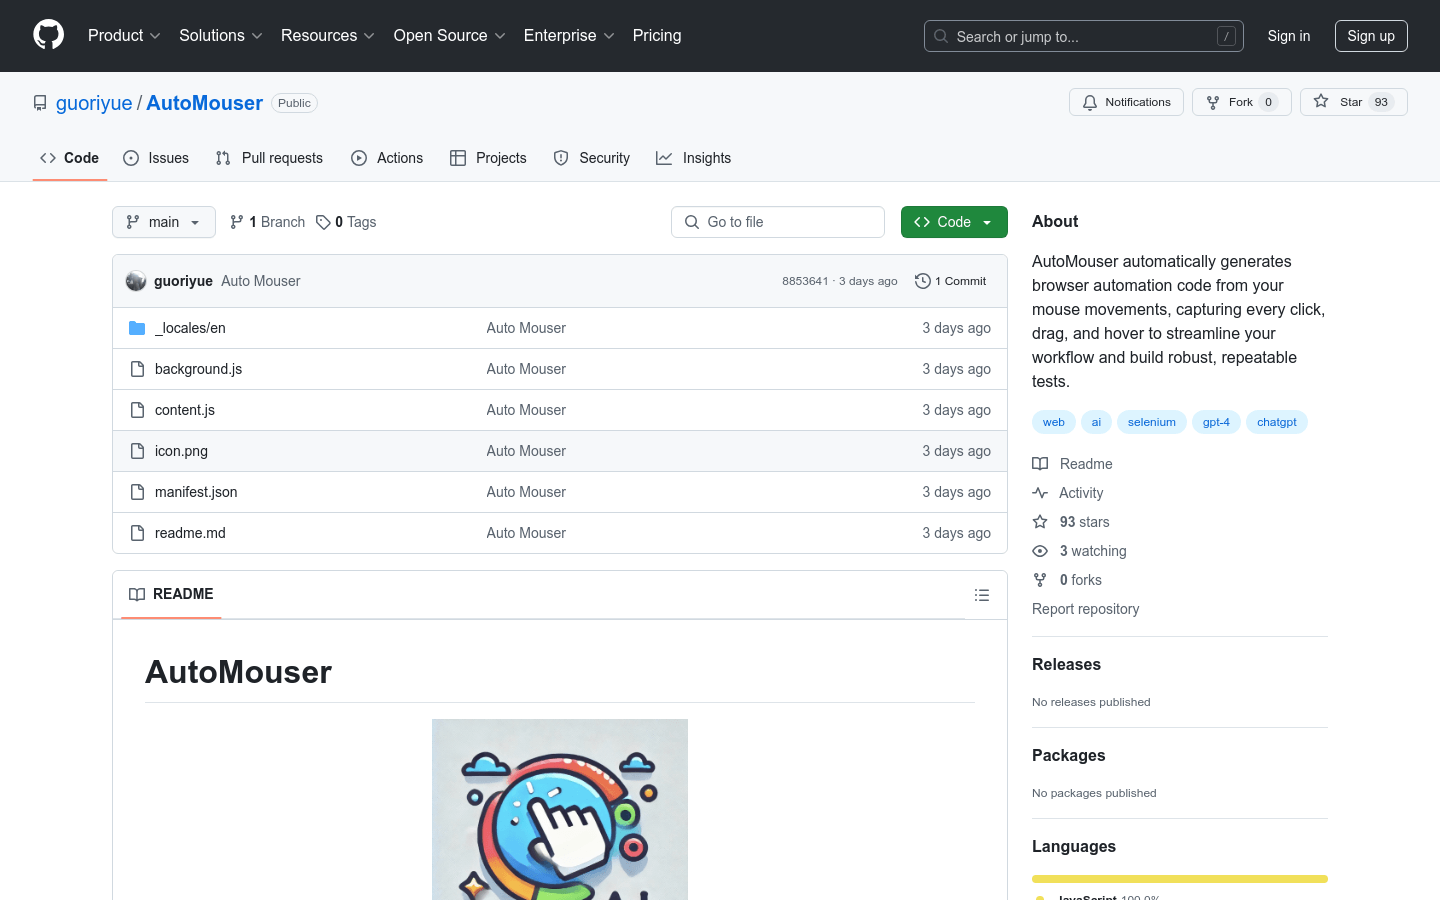Click the star icon next to 93 stars
Screen dimensions: 1440x900
click(1040, 522)
